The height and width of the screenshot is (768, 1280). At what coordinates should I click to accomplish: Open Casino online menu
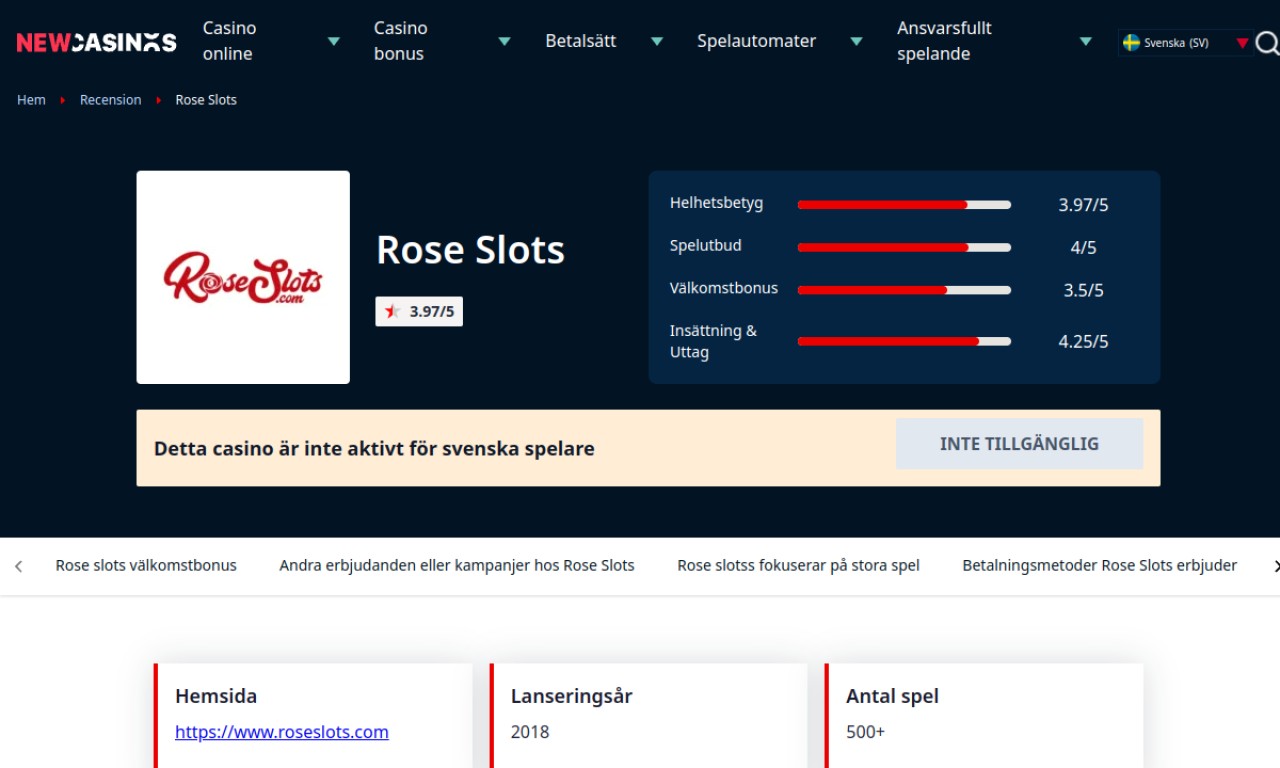(x=230, y=41)
